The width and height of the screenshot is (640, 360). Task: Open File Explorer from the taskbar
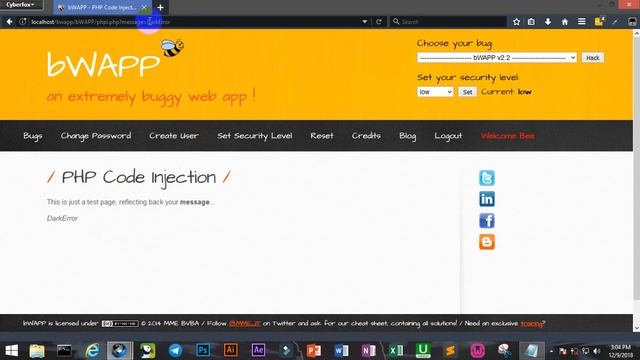(37, 350)
